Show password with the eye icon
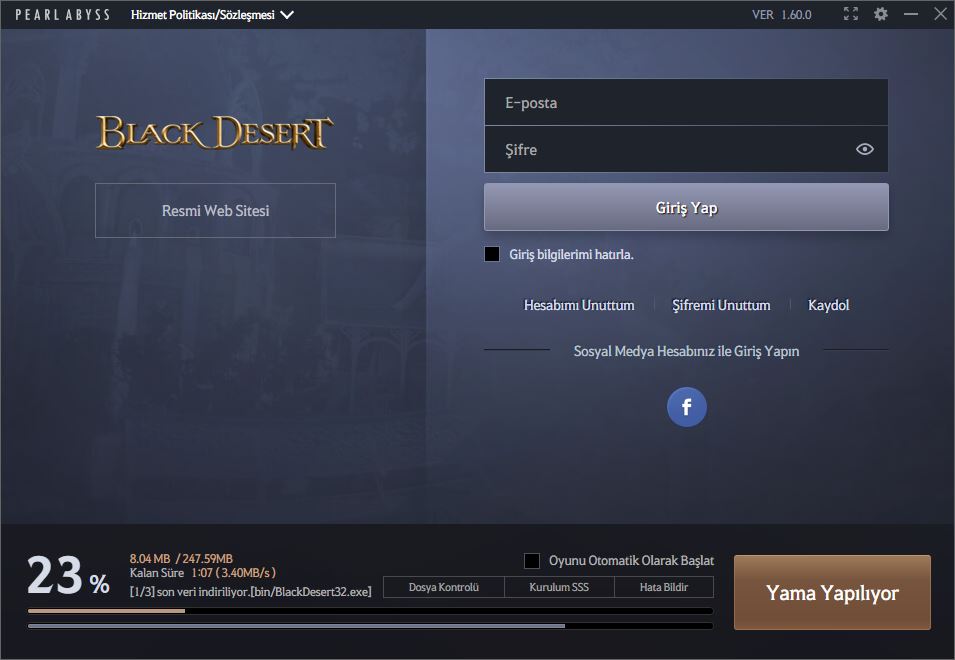The height and width of the screenshot is (660, 955). [x=865, y=149]
